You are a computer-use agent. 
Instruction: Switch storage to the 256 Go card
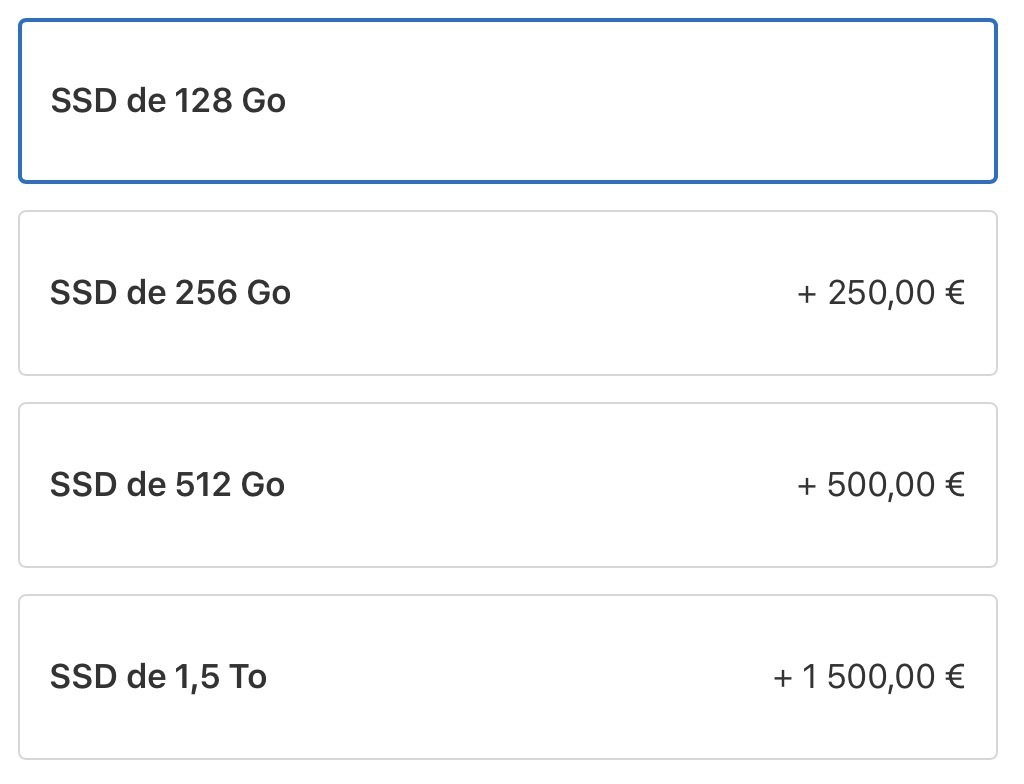[507, 293]
